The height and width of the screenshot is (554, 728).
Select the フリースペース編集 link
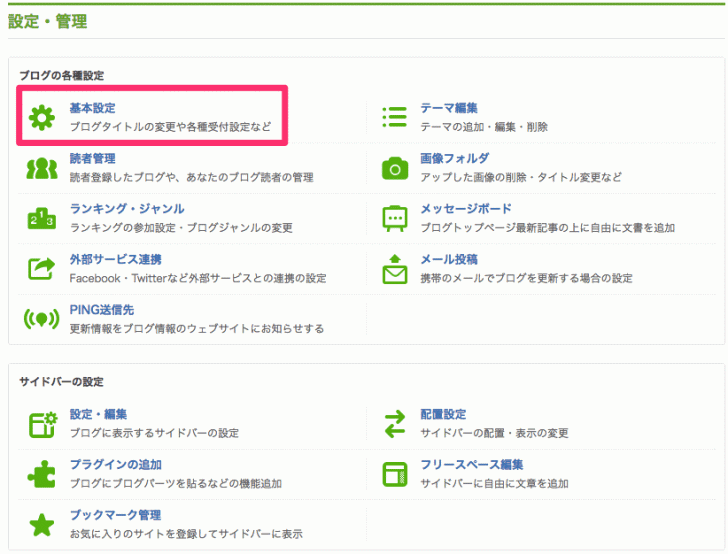tap(471, 465)
